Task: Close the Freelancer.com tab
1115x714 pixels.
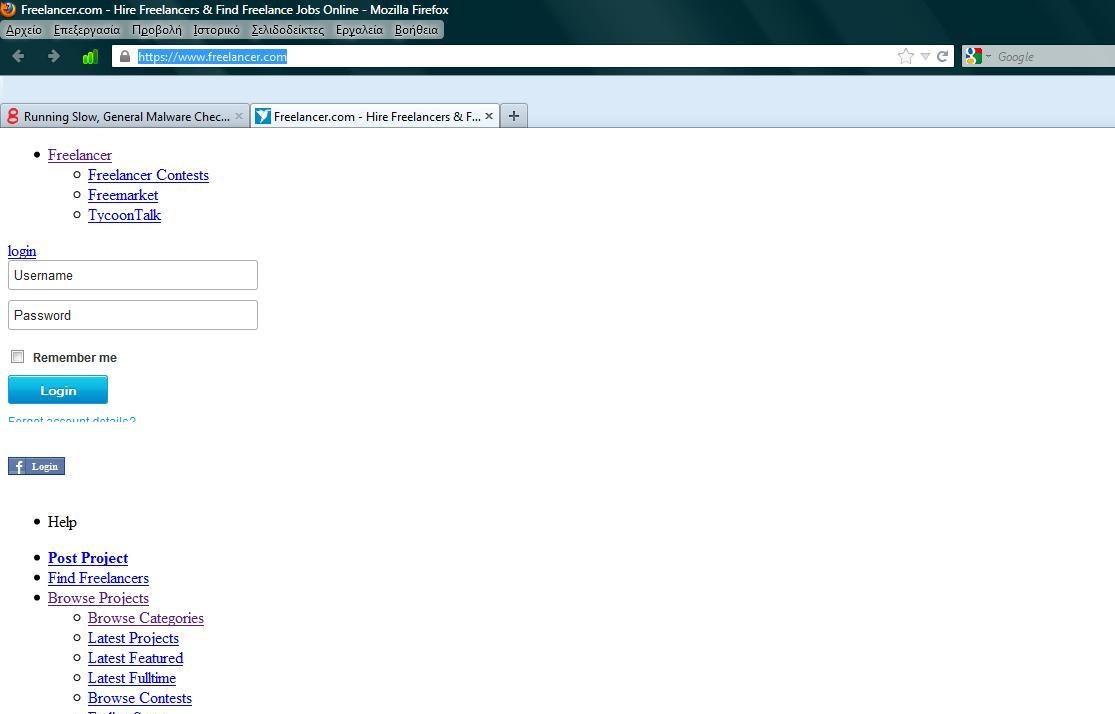Action: tap(489, 116)
